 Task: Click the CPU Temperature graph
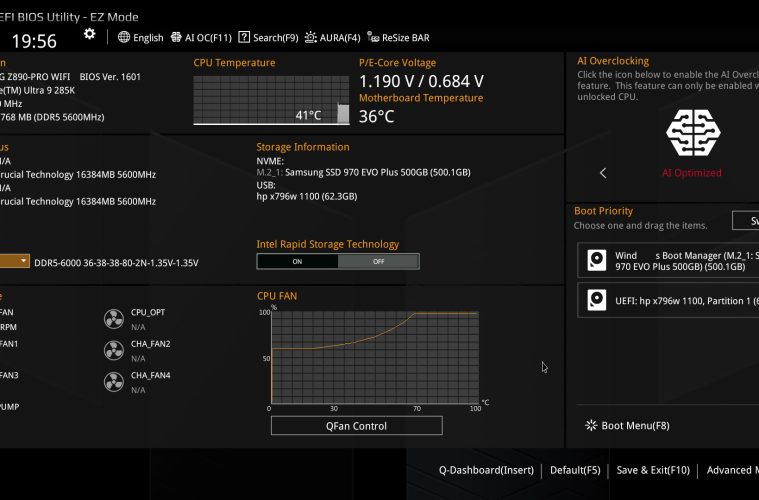coord(271,100)
